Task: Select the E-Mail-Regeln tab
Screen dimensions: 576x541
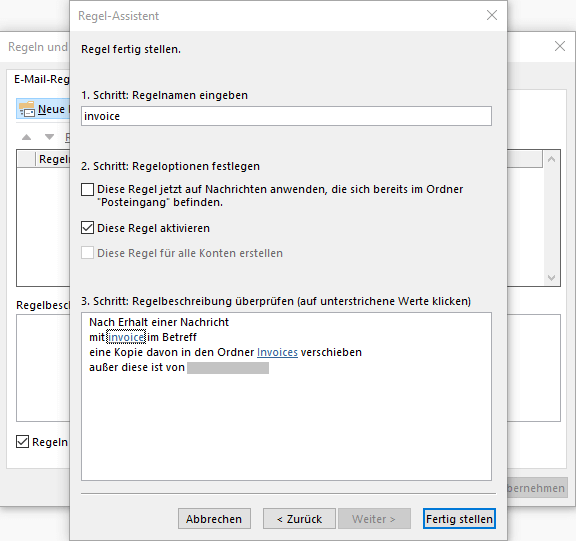Action: (42, 79)
